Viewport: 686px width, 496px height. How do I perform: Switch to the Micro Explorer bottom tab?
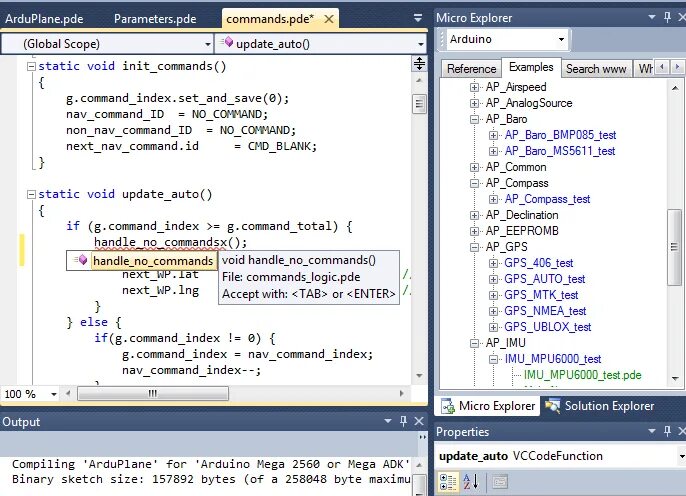coord(488,406)
